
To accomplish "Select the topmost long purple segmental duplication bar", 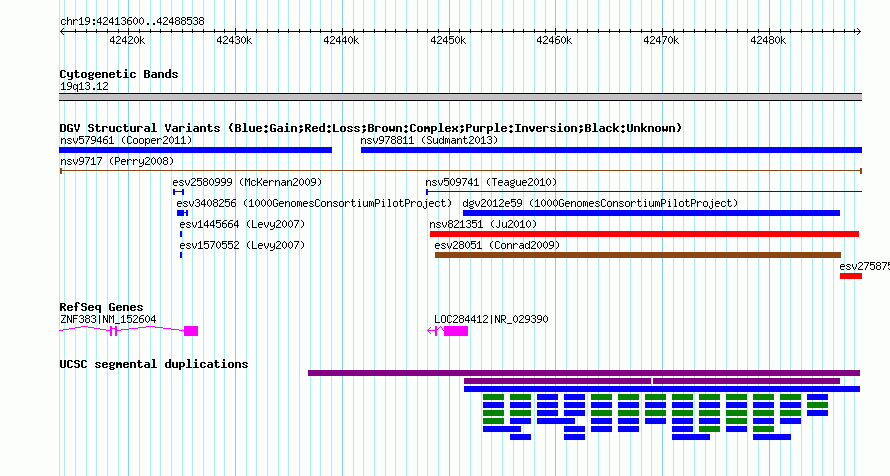I will [584, 373].
